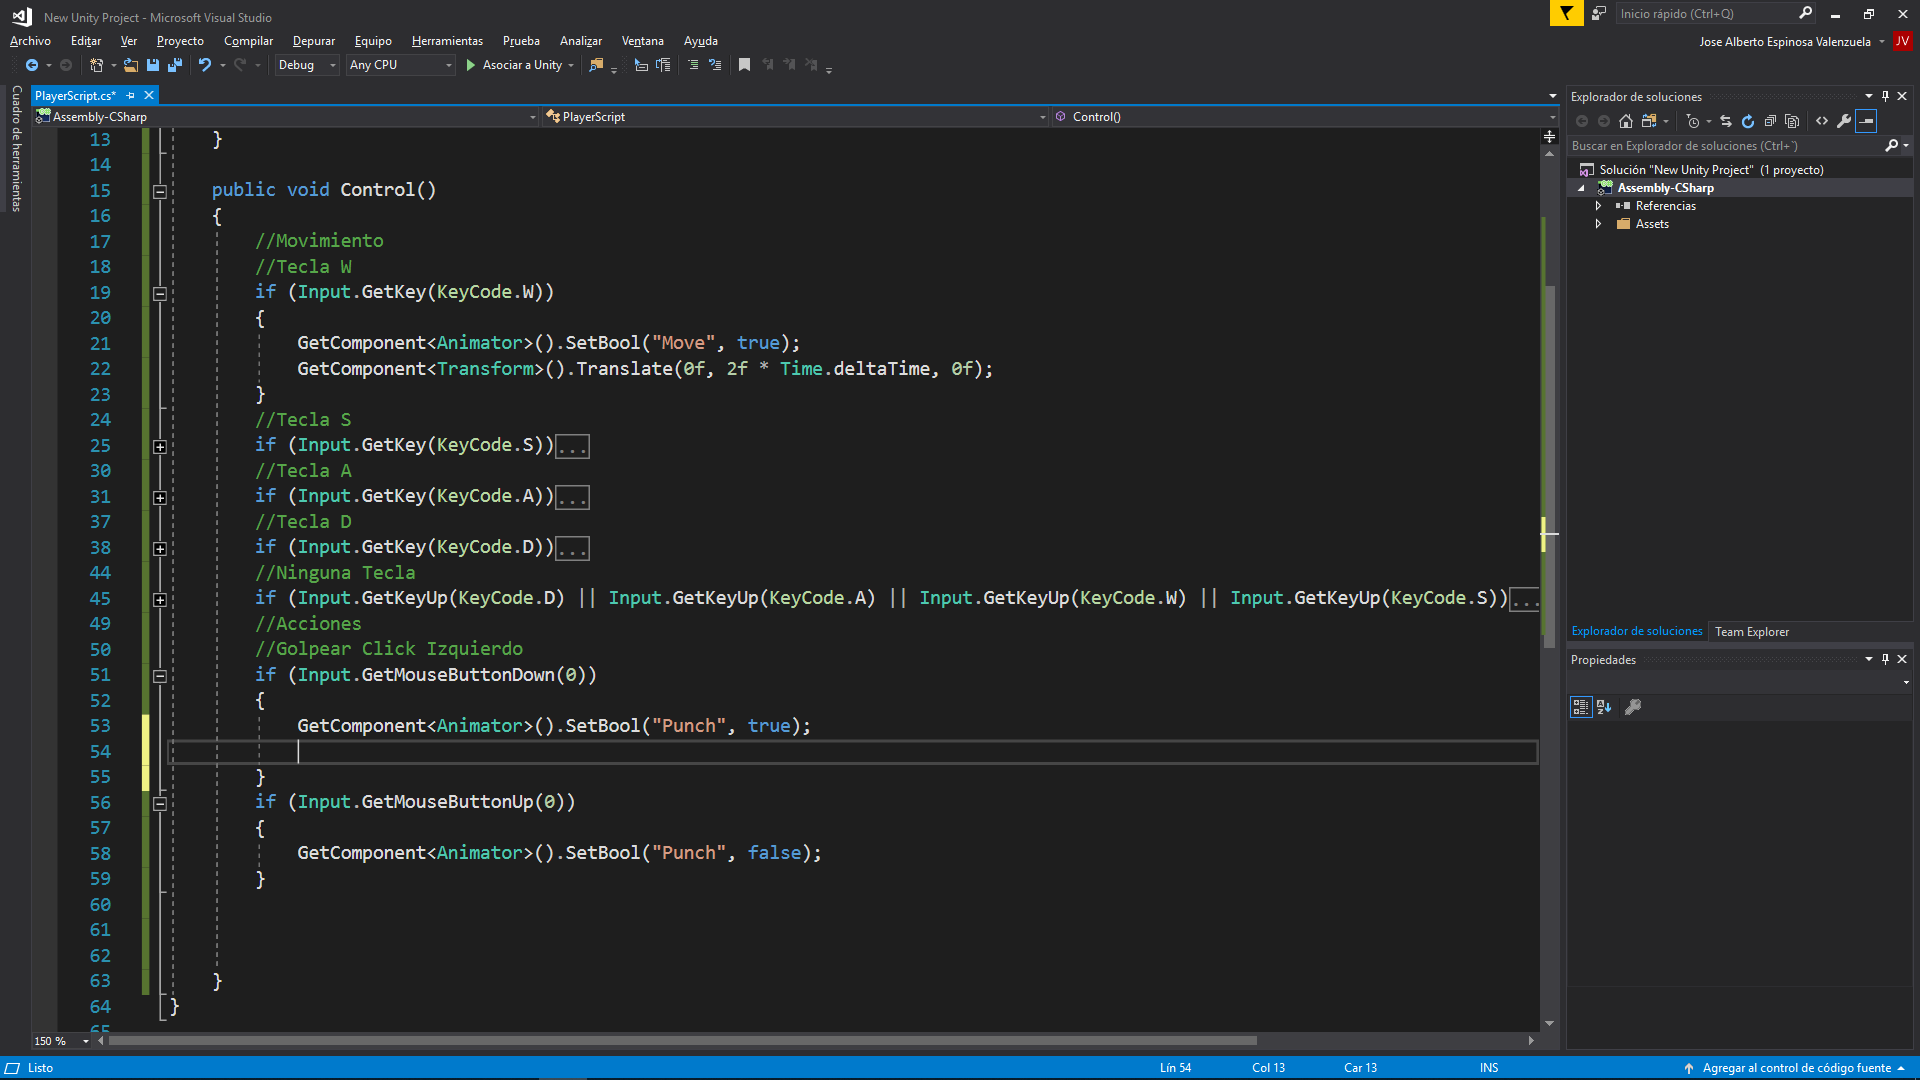The image size is (1920, 1080).
Task: Switch to the Team Explorer tab
Action: click(x=1752, y=632)
